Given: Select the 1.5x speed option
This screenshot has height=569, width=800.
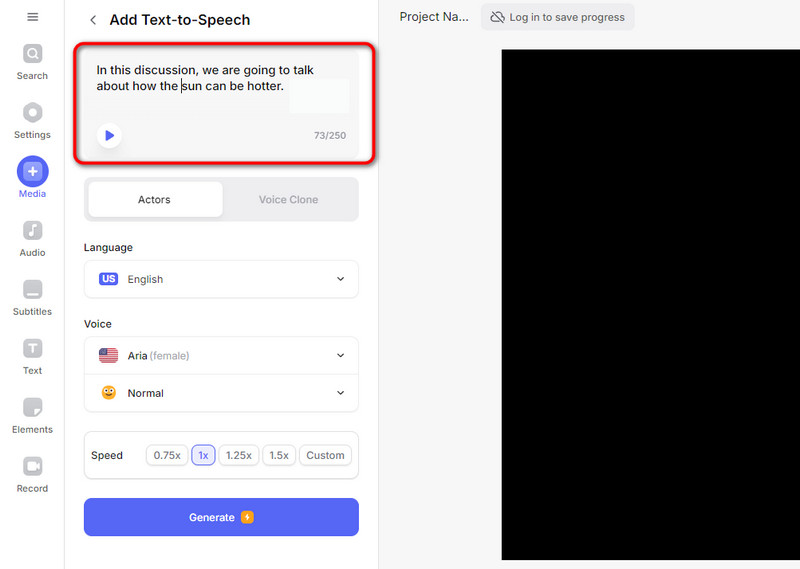Looking at the screenshot, I should pos(279,455).
